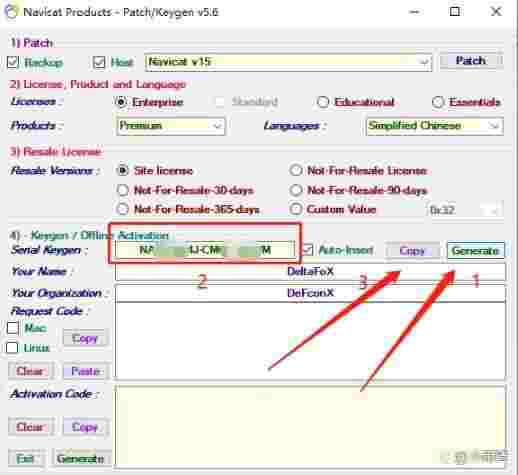Viewport: 518px width, 475px height.
Task: Toggle the Host checkbox
Action: pos(99,62)
